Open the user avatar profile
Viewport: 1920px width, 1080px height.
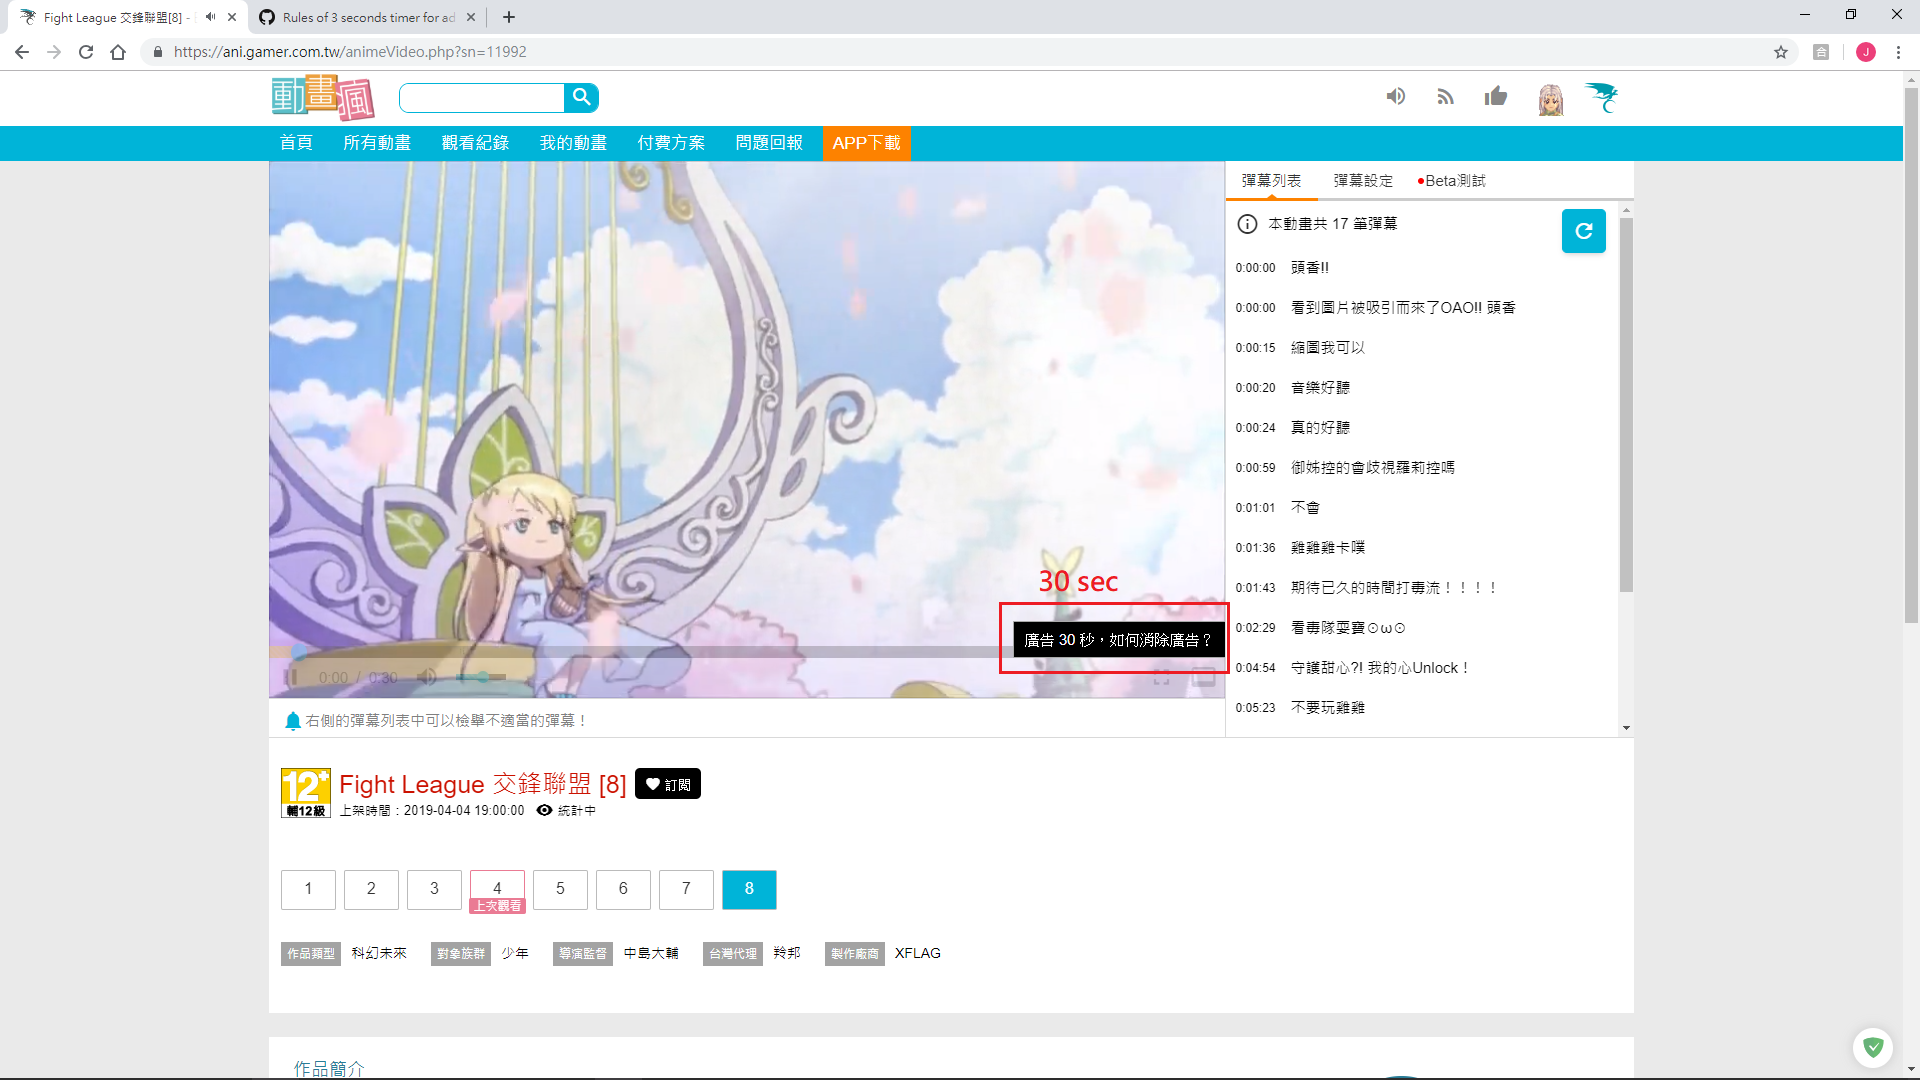coord(1551,99)
